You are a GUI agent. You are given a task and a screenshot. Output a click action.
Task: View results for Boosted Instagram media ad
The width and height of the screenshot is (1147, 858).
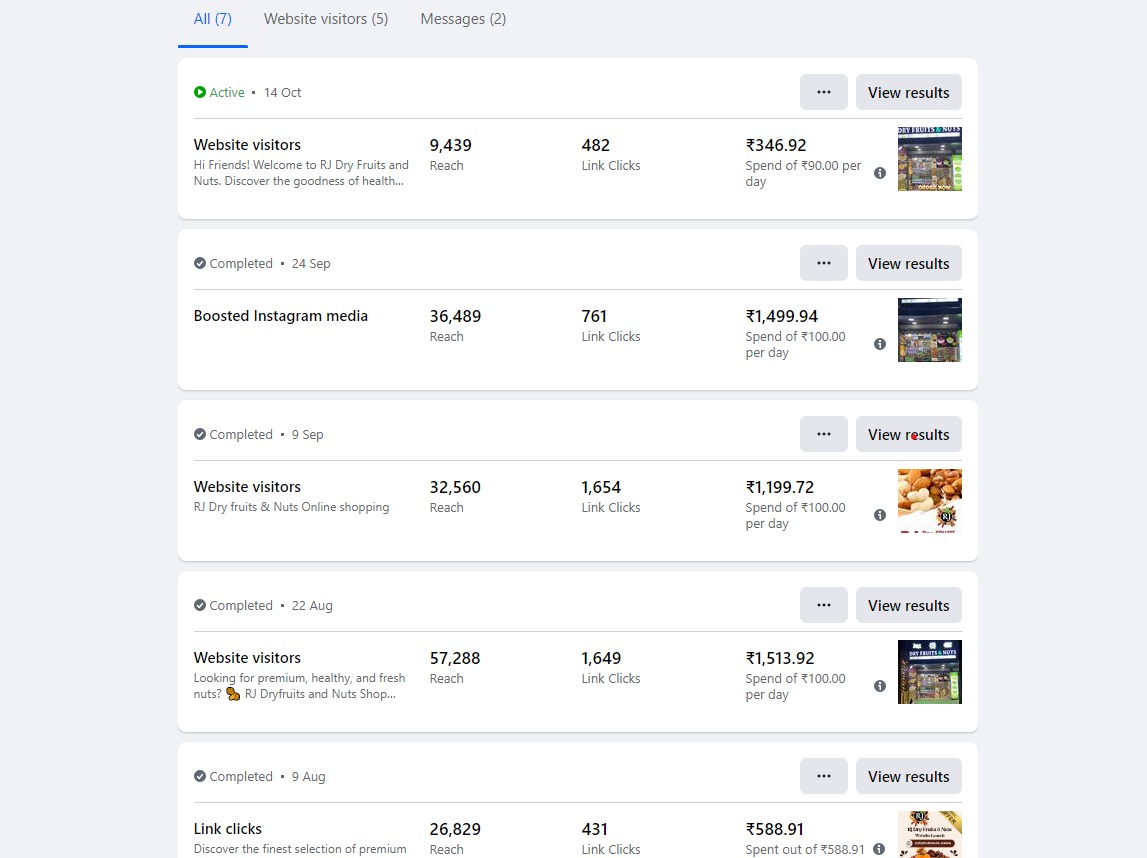point(908,263)
